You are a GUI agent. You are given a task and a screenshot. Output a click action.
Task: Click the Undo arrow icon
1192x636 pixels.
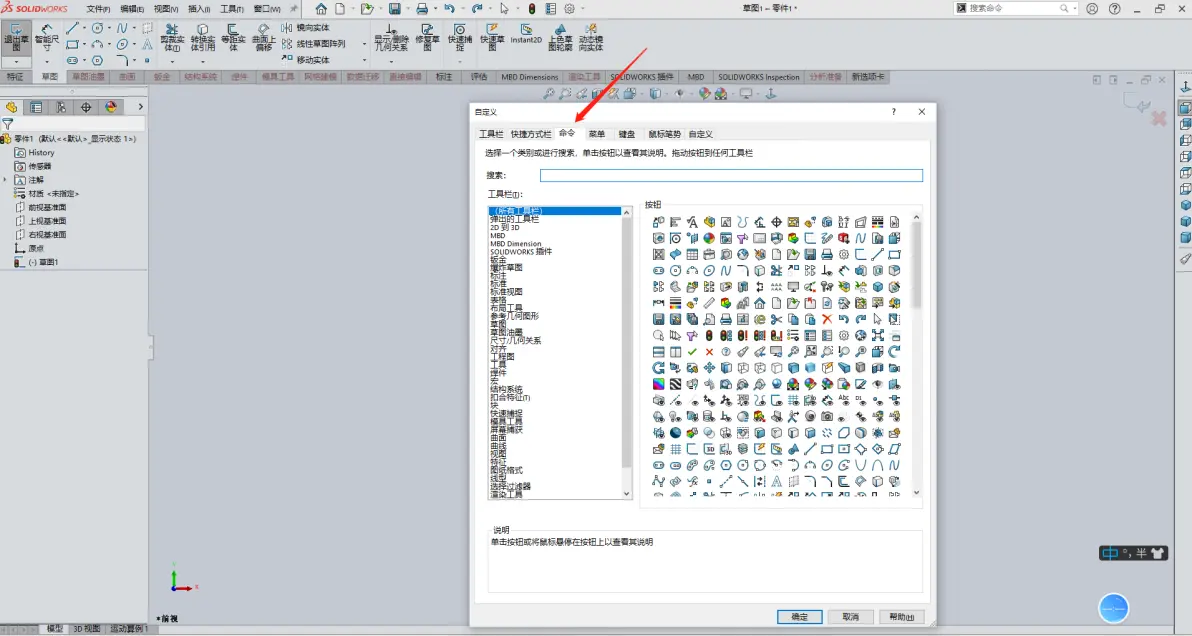[x=449, y=9]
